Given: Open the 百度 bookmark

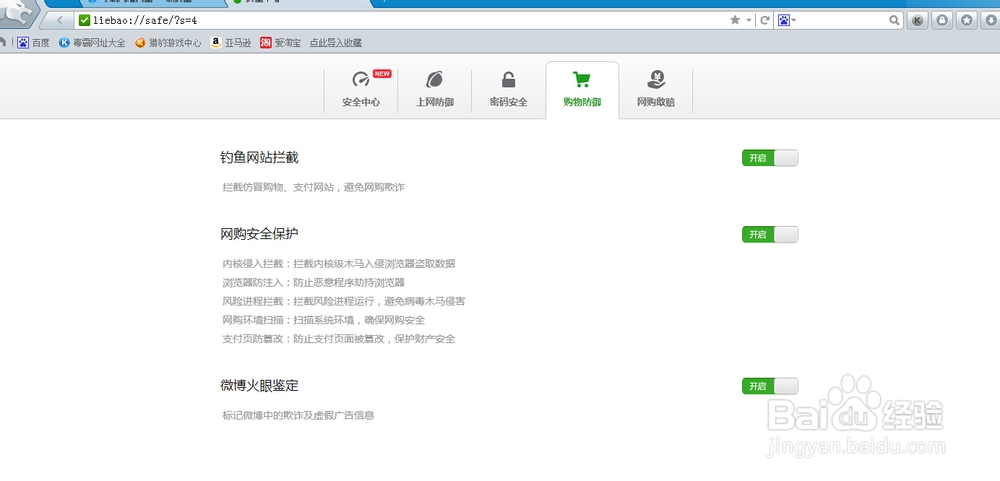Looking at the screenshot, I should click(x=33, y=43).
